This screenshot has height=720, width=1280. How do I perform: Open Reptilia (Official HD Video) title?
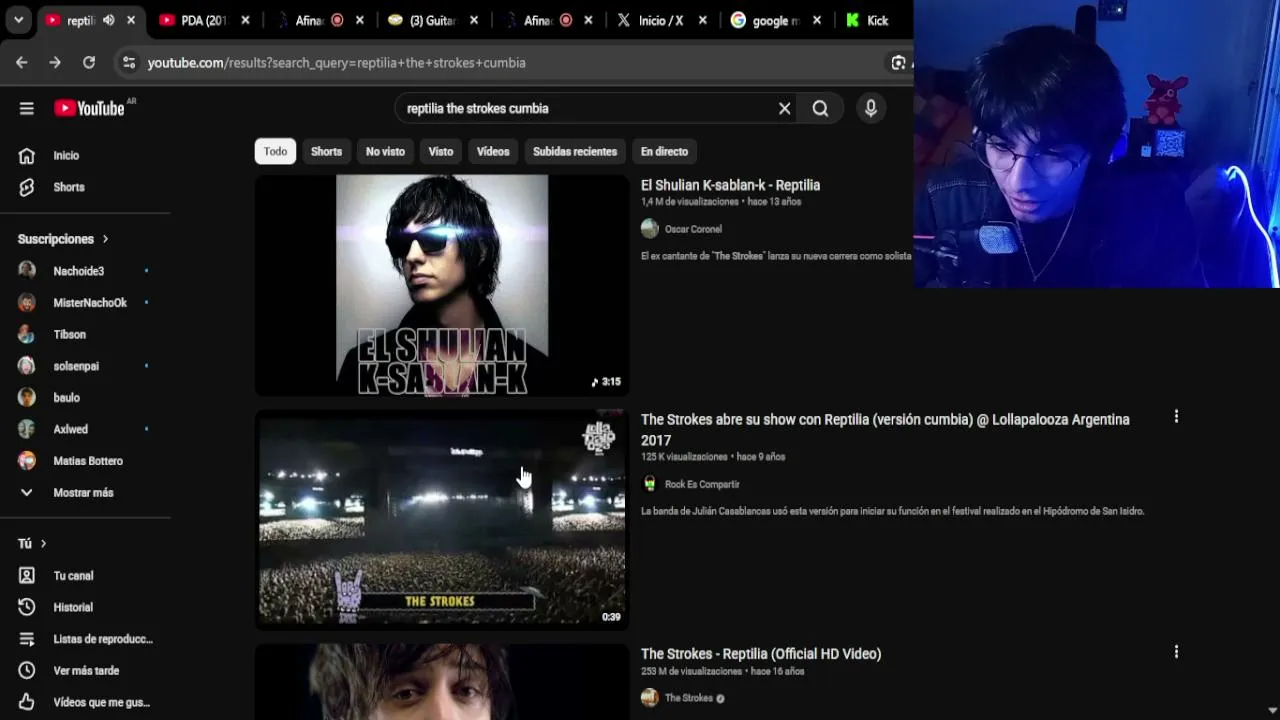761,653
